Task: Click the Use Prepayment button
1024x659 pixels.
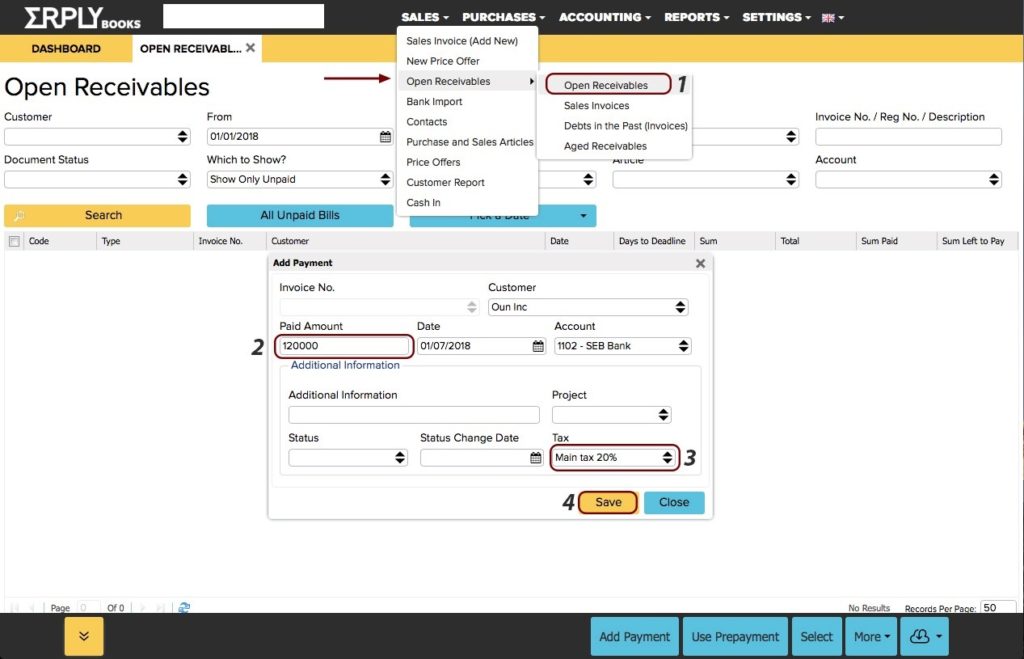Action: 735,636
